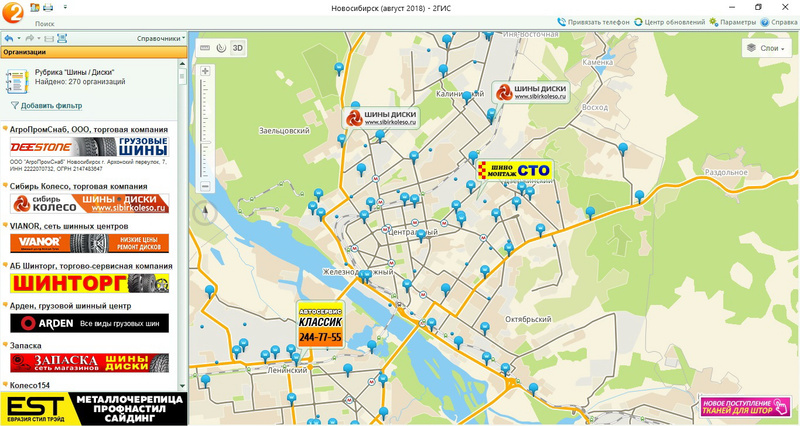The image size is (800, 426).
Task: Click the forward arrow in the directory panel
Action: [x=30, y=38]
